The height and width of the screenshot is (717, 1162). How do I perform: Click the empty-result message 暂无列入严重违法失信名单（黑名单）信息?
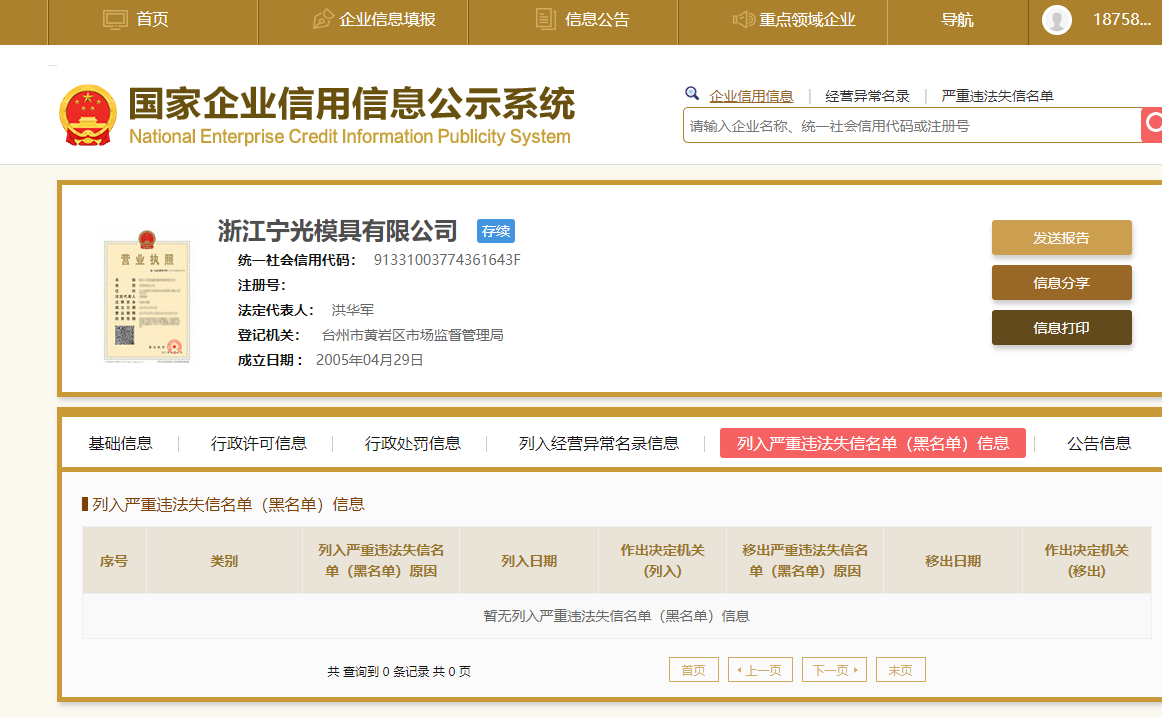click(x=617, y=616)
